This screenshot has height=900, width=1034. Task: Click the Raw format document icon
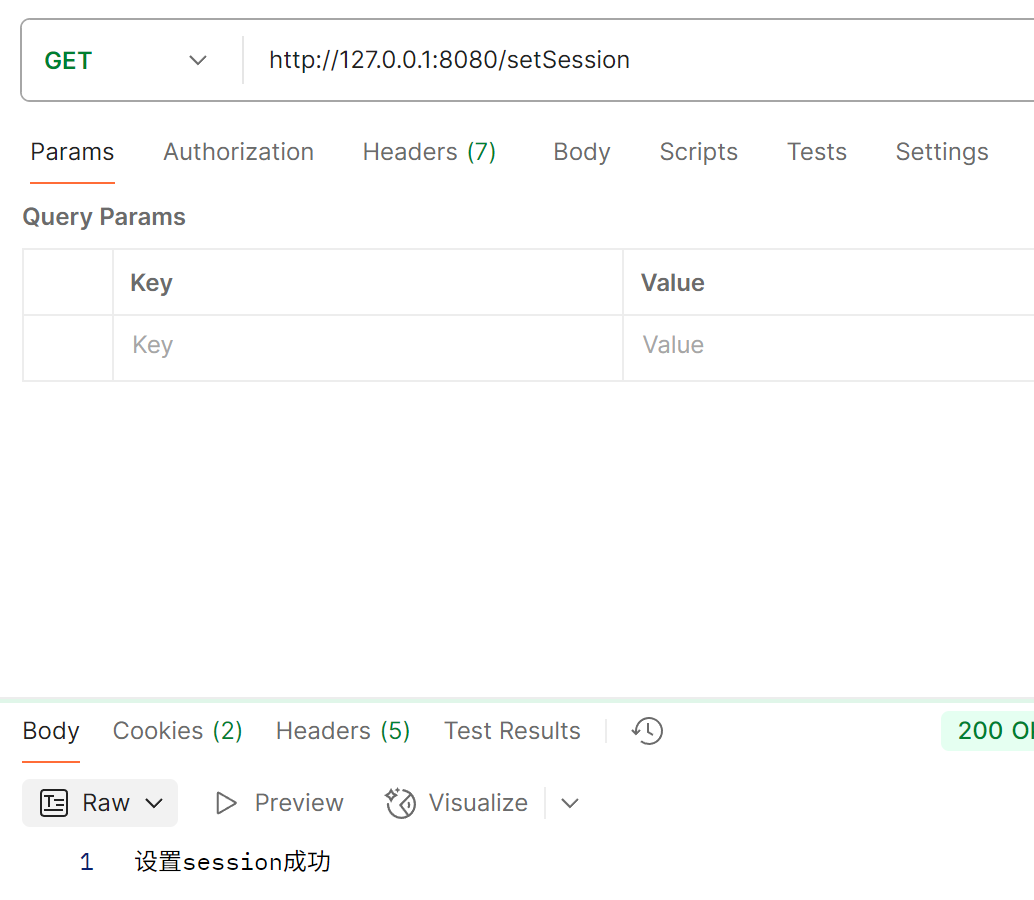[x=53, y=802]
